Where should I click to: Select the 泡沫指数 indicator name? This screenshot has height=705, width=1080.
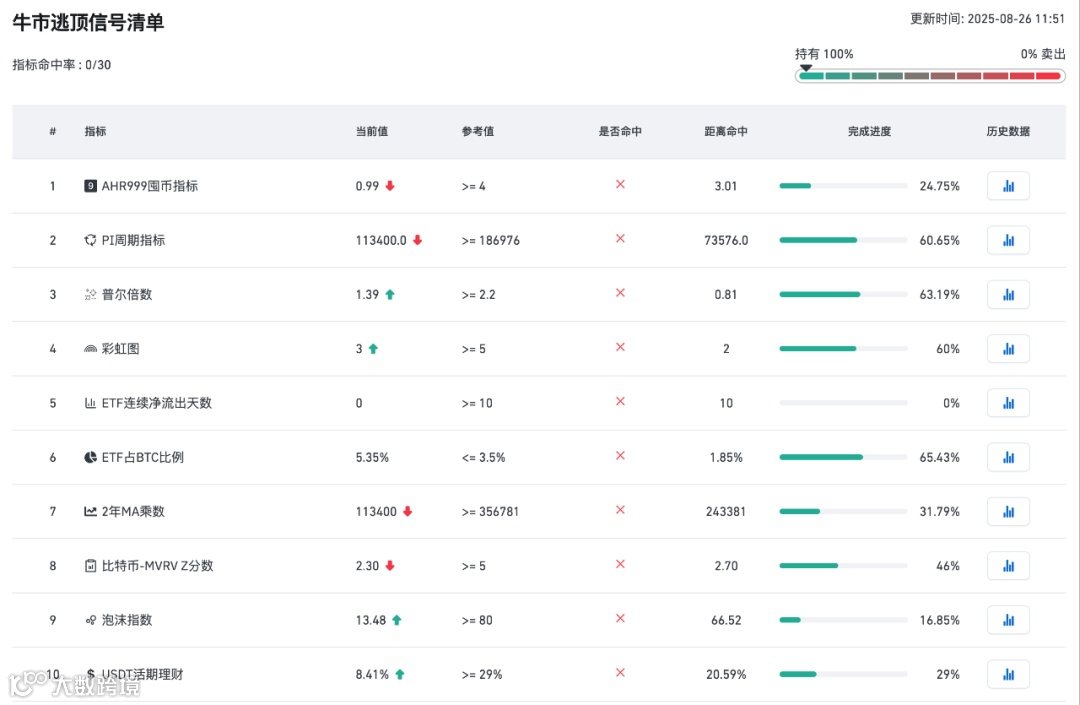pos(127,620)
